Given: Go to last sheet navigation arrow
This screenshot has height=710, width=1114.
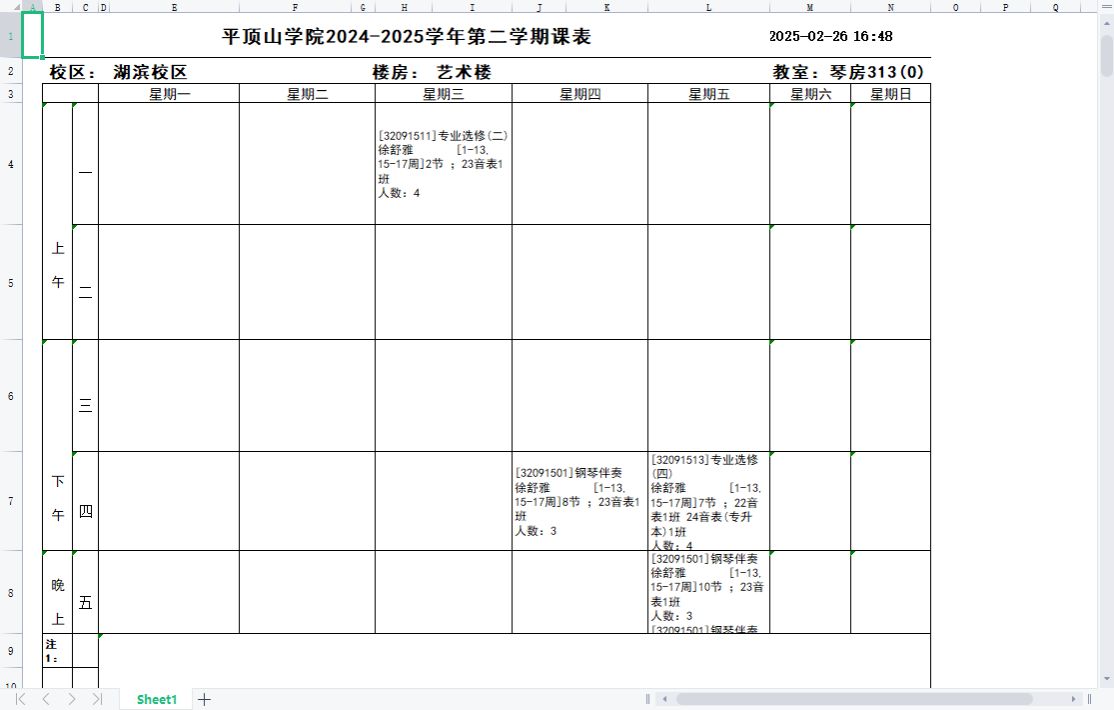Looking at the screenshot, I should (97, 699).
